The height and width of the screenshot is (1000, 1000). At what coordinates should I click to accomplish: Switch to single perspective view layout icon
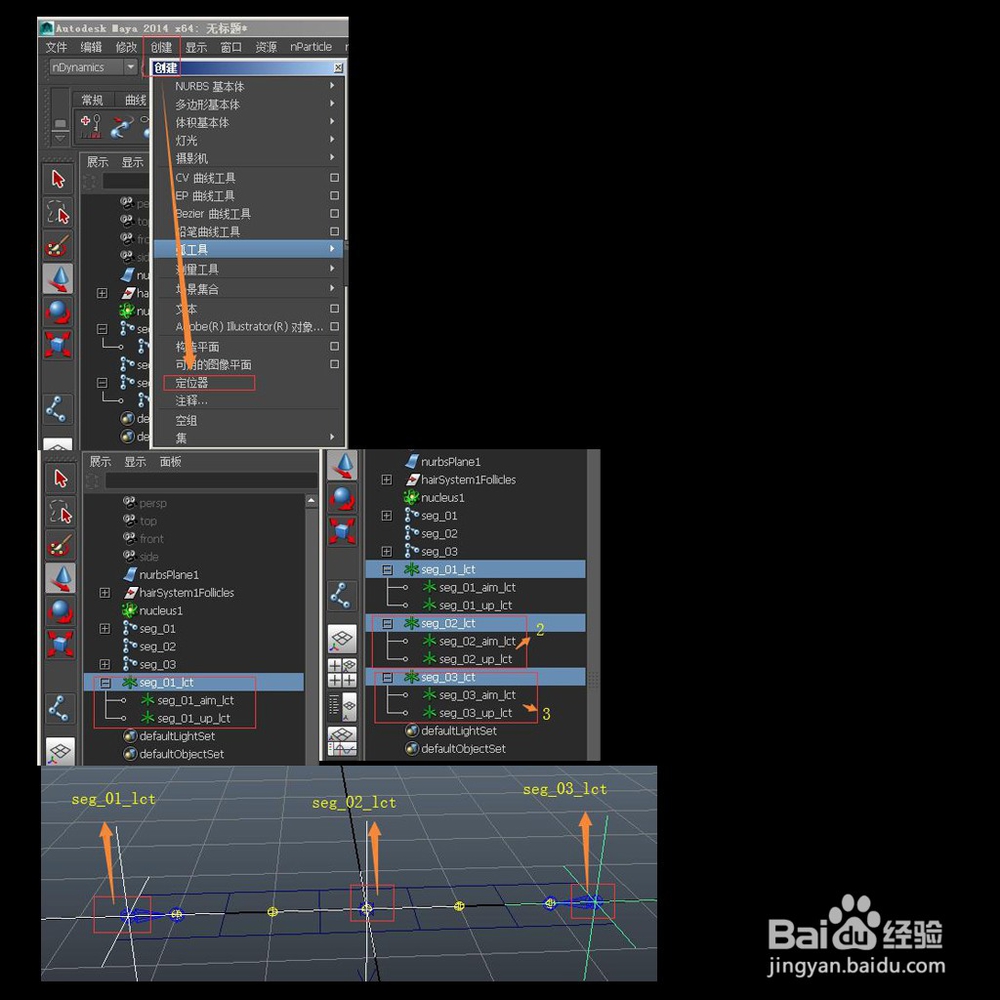click(342, 638)
